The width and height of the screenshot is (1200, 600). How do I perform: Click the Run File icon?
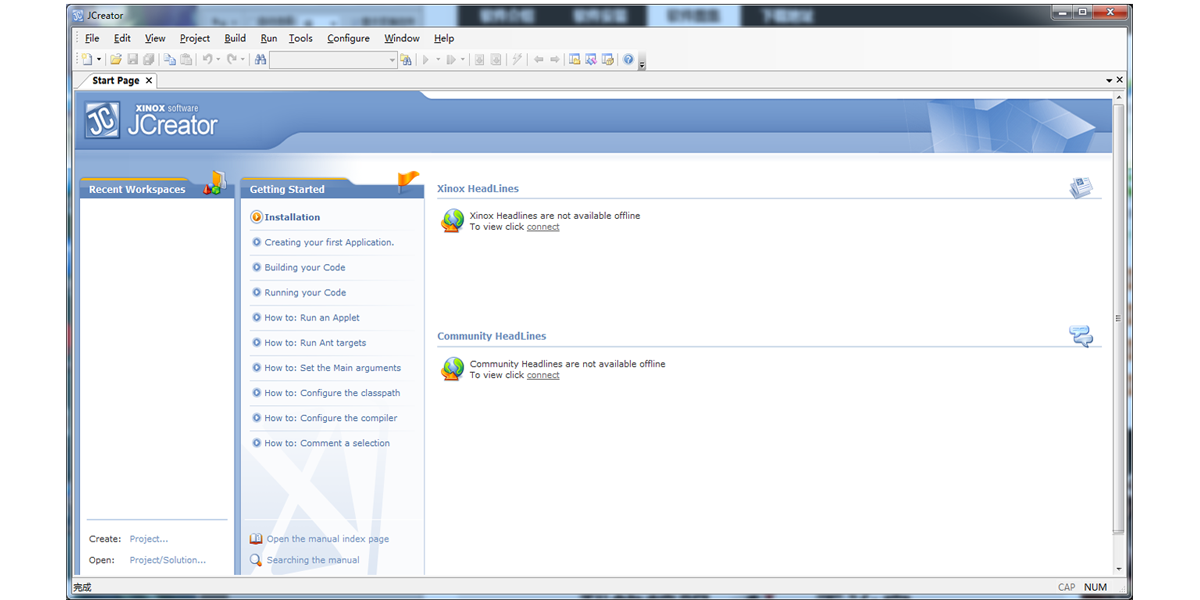[450, 59]
